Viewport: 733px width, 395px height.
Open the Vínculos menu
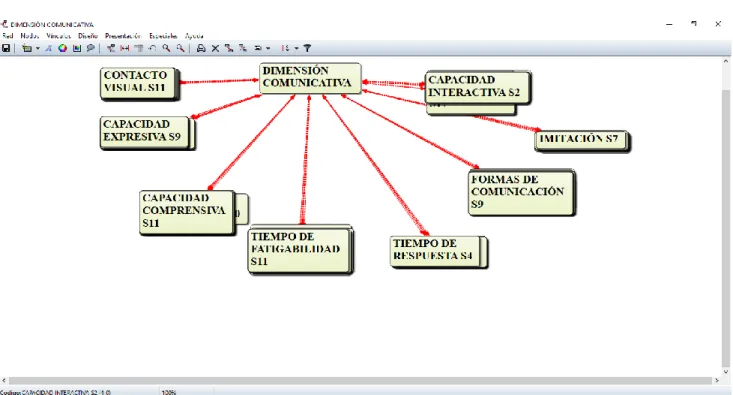coord(58,36)
